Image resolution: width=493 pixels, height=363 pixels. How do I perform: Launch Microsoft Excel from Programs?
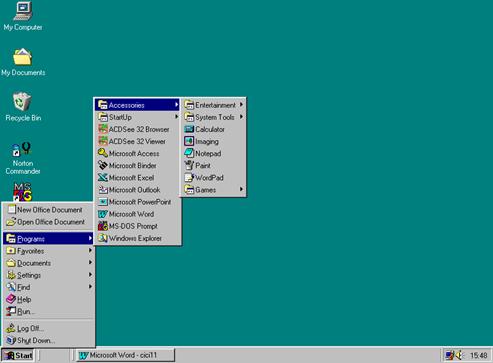138,178
